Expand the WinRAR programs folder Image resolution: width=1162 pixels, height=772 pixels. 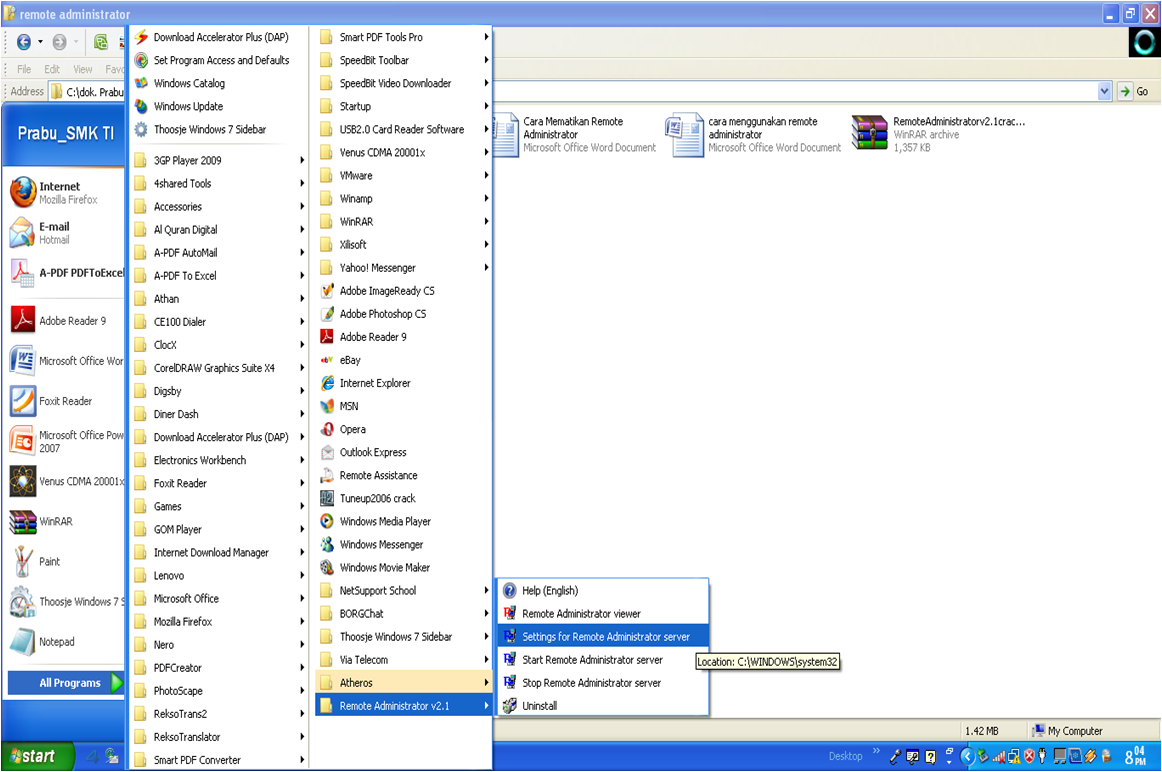404,222
